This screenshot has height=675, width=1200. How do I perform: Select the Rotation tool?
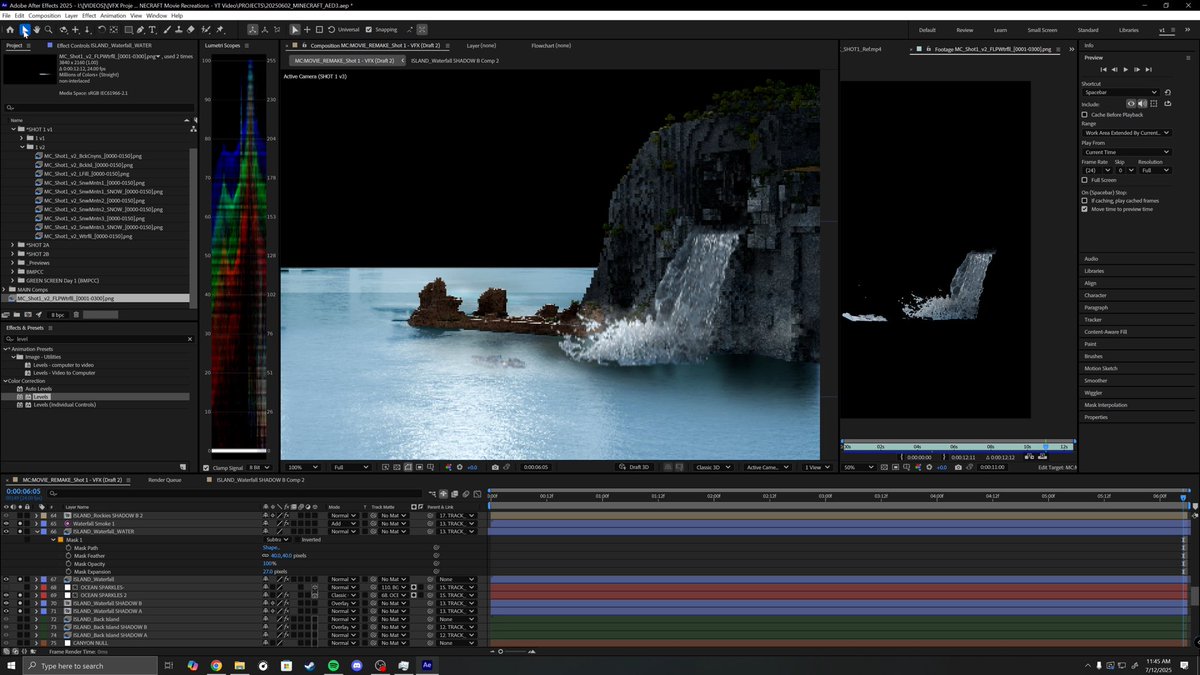click(102, 30)
